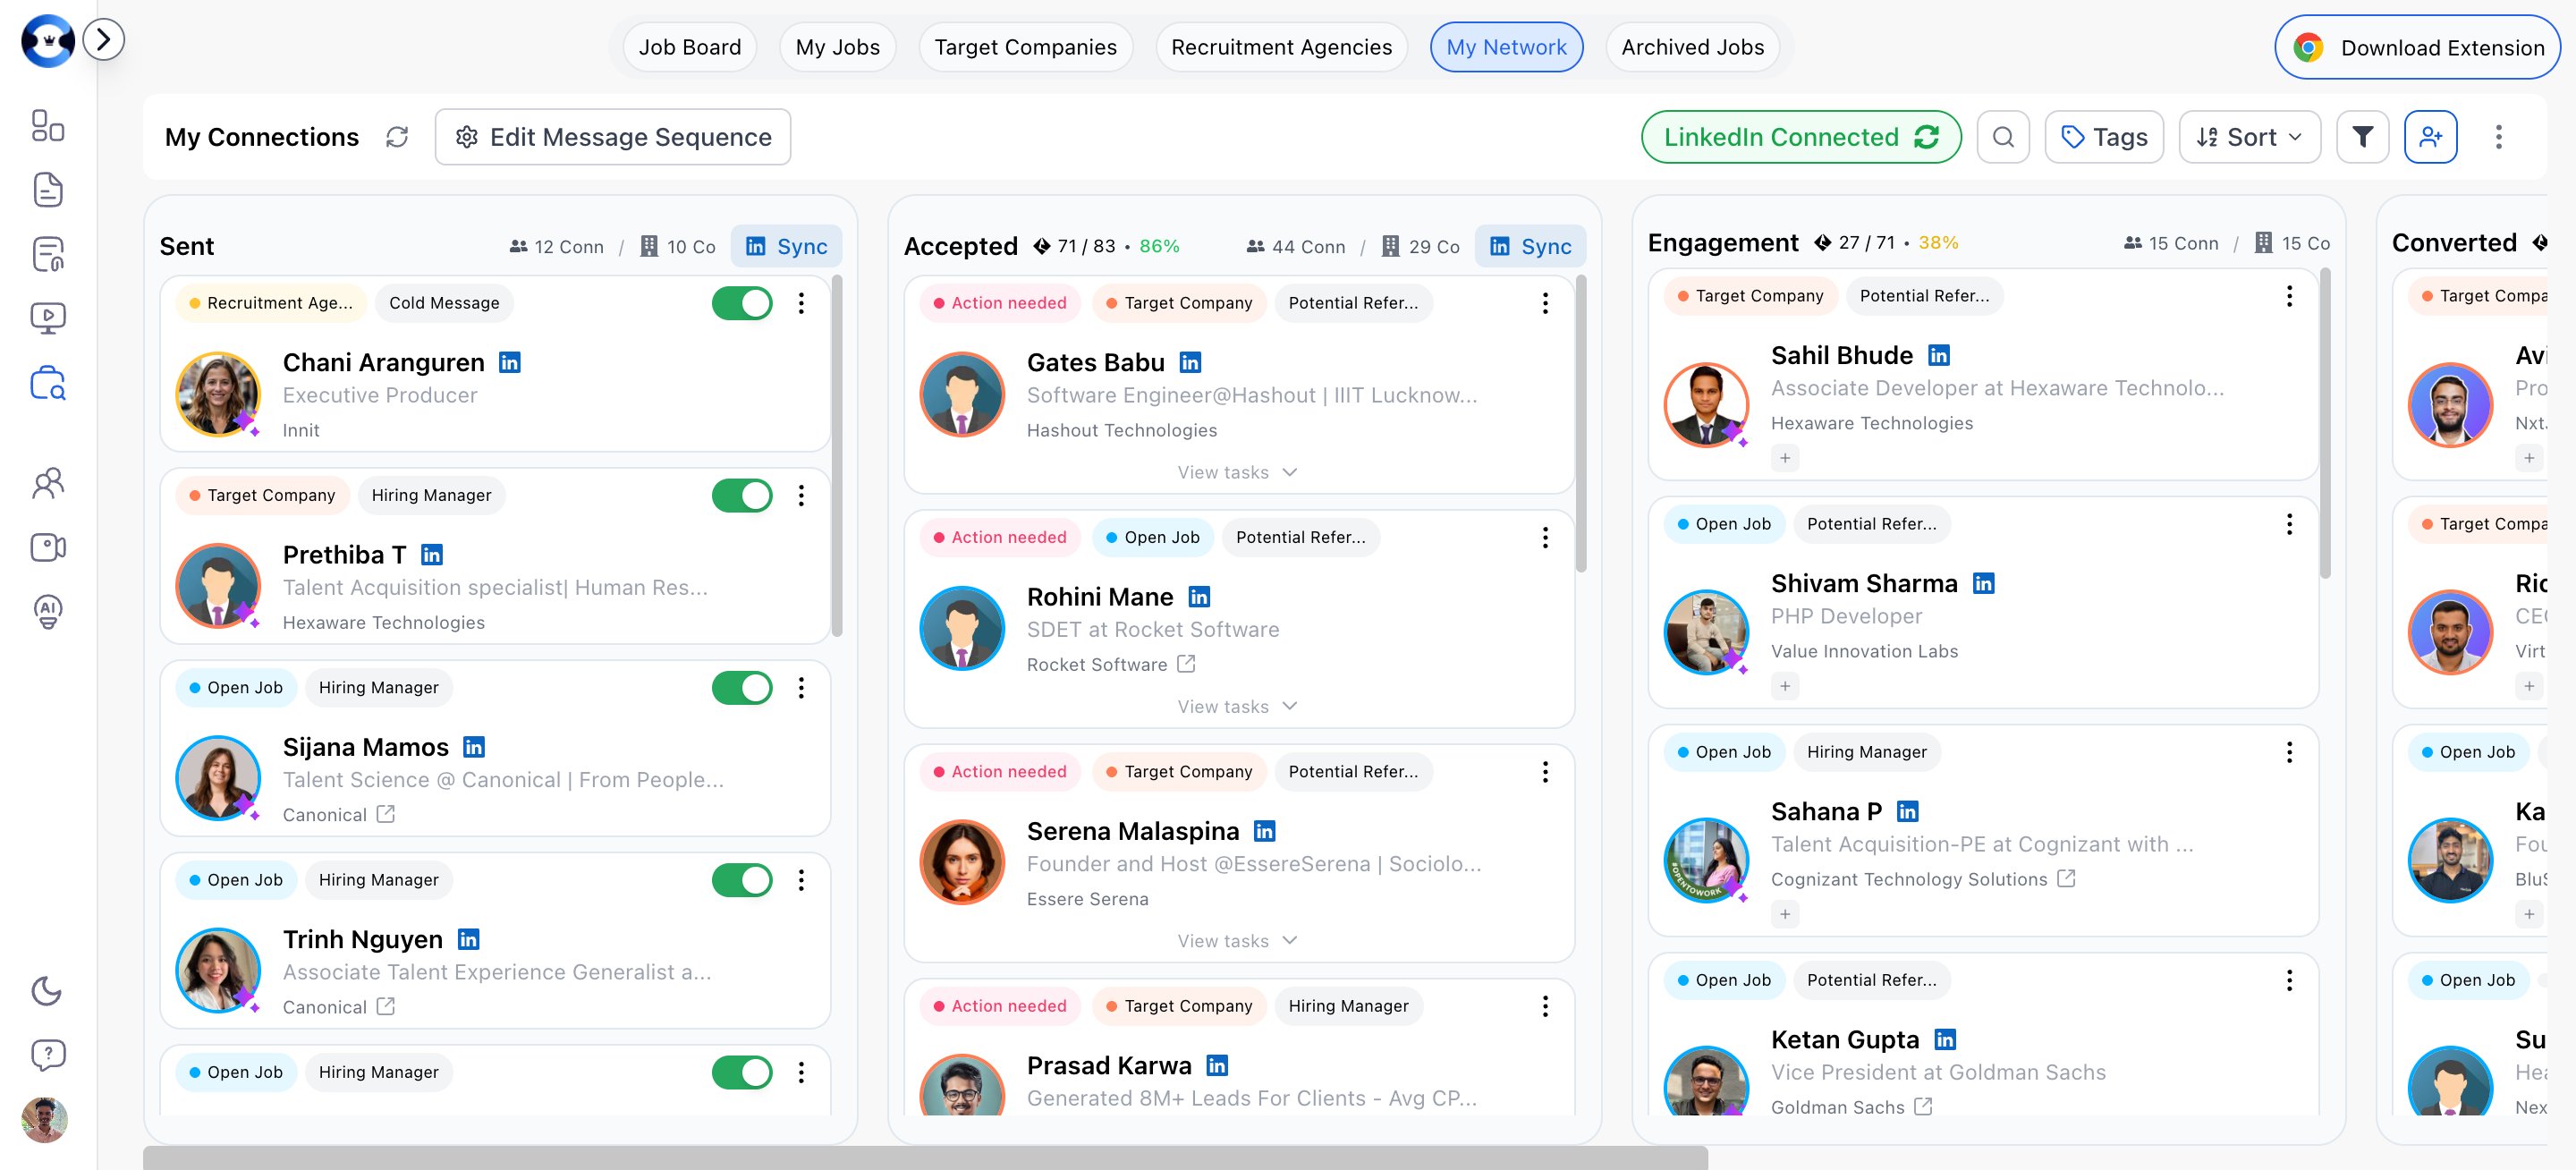Screen dimensions: 2576x1170
Task: Click the Sent column vertical scrollbar
Action: click(837, 456)
